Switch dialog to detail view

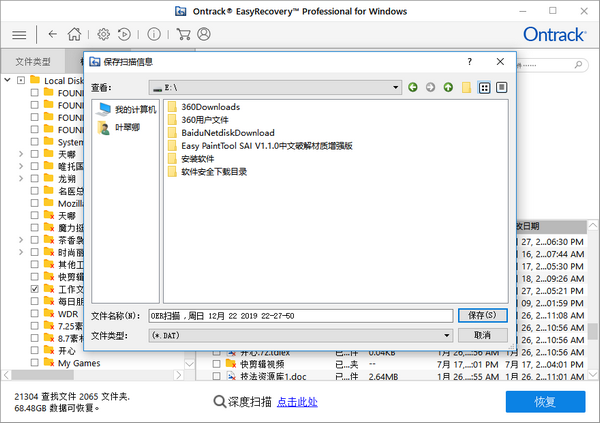[x=501, y=88]
